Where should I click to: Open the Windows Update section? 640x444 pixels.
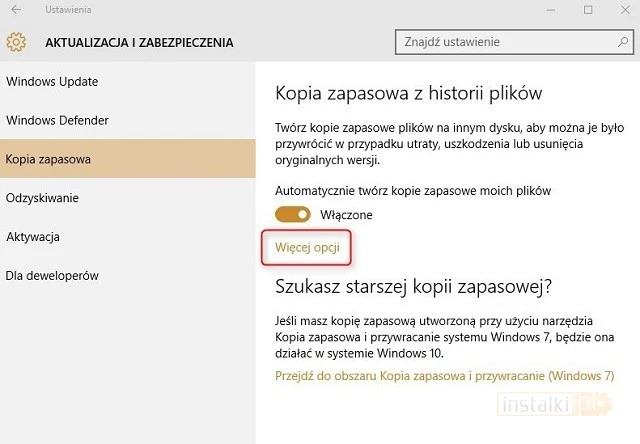click(x=52, y=82)
